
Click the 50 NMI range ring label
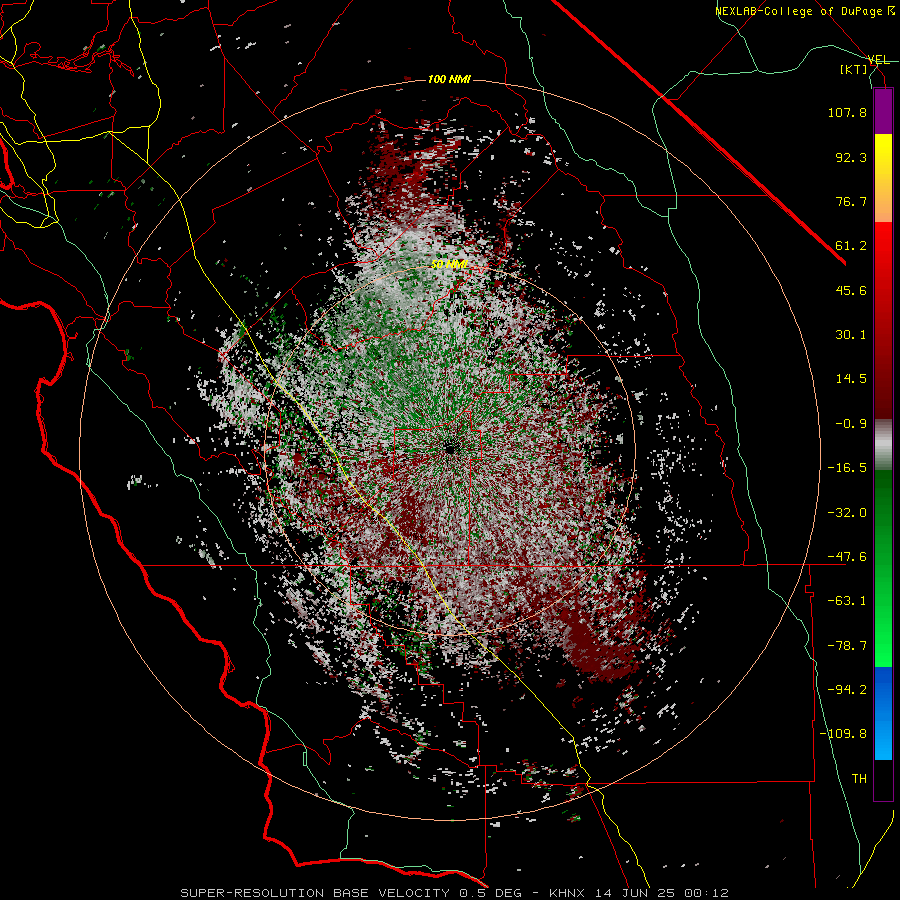[x=449, y=265]
